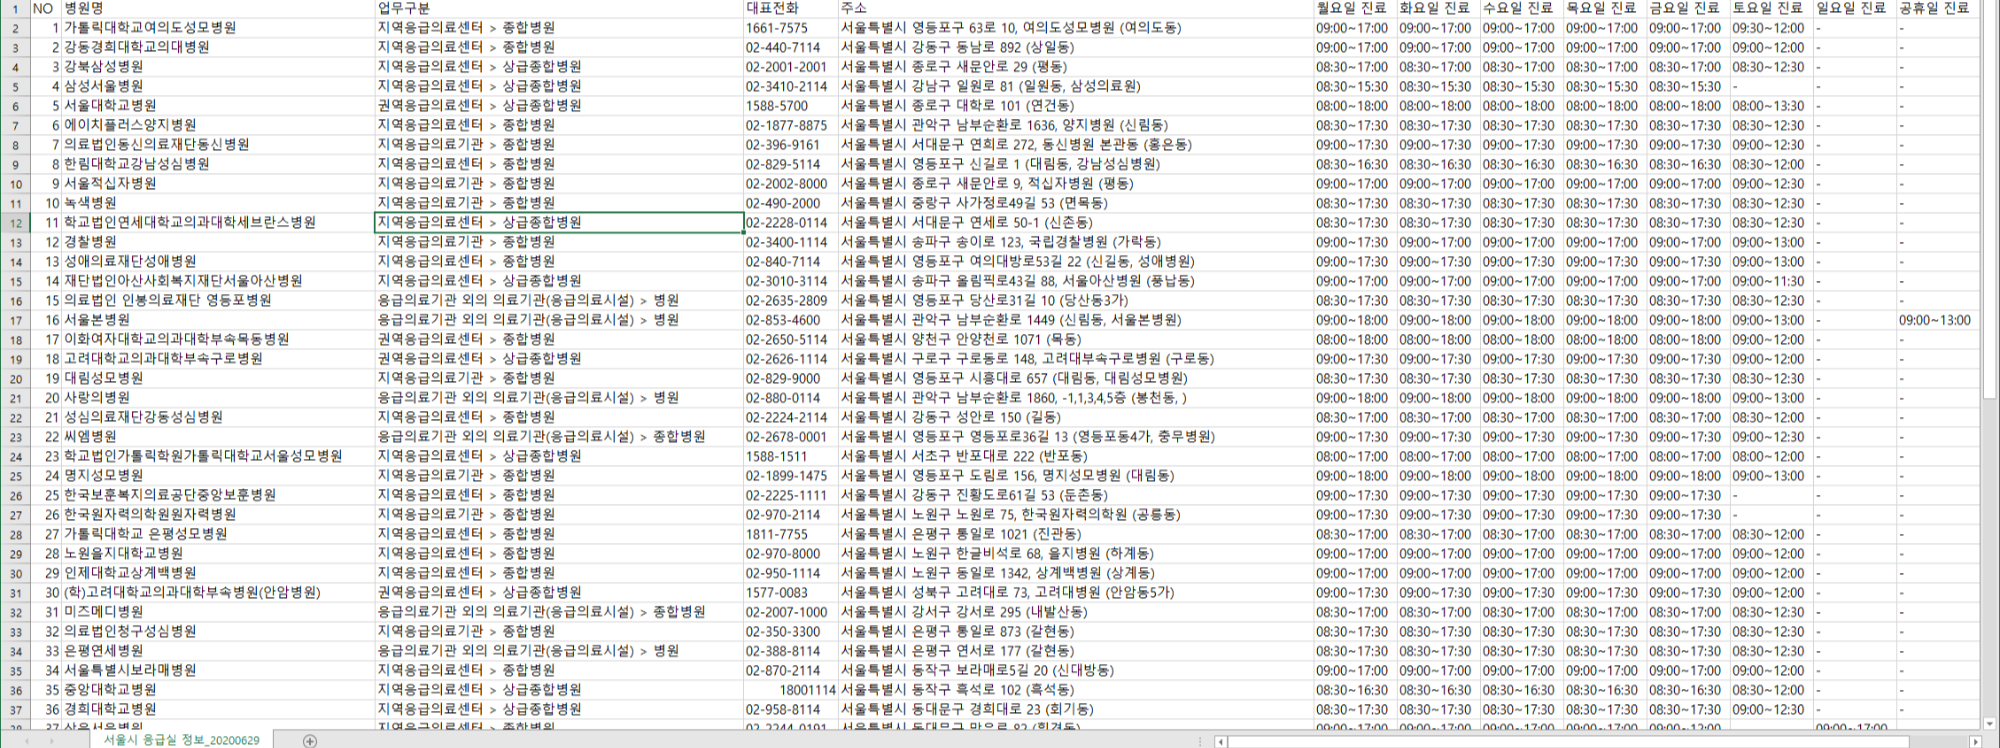Viewport: 2000px width, 748px height.
Task: Select the 삼성서울병원 cell
Action: click(218, 86)
